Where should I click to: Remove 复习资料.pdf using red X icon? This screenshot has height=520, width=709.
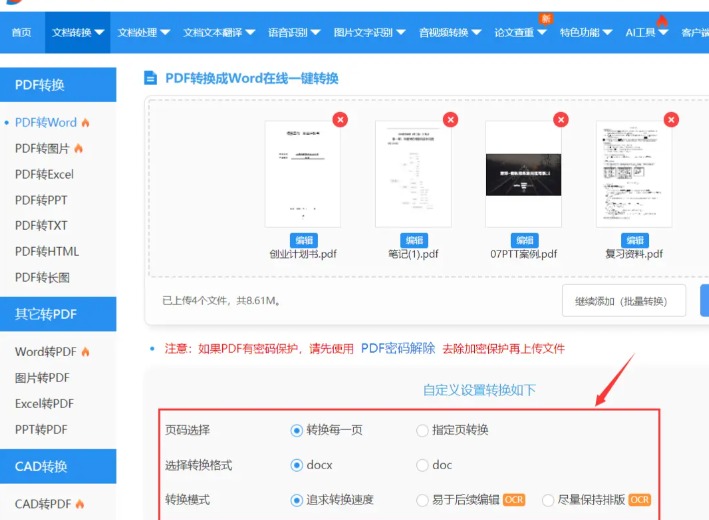click(x=671, y=120)
